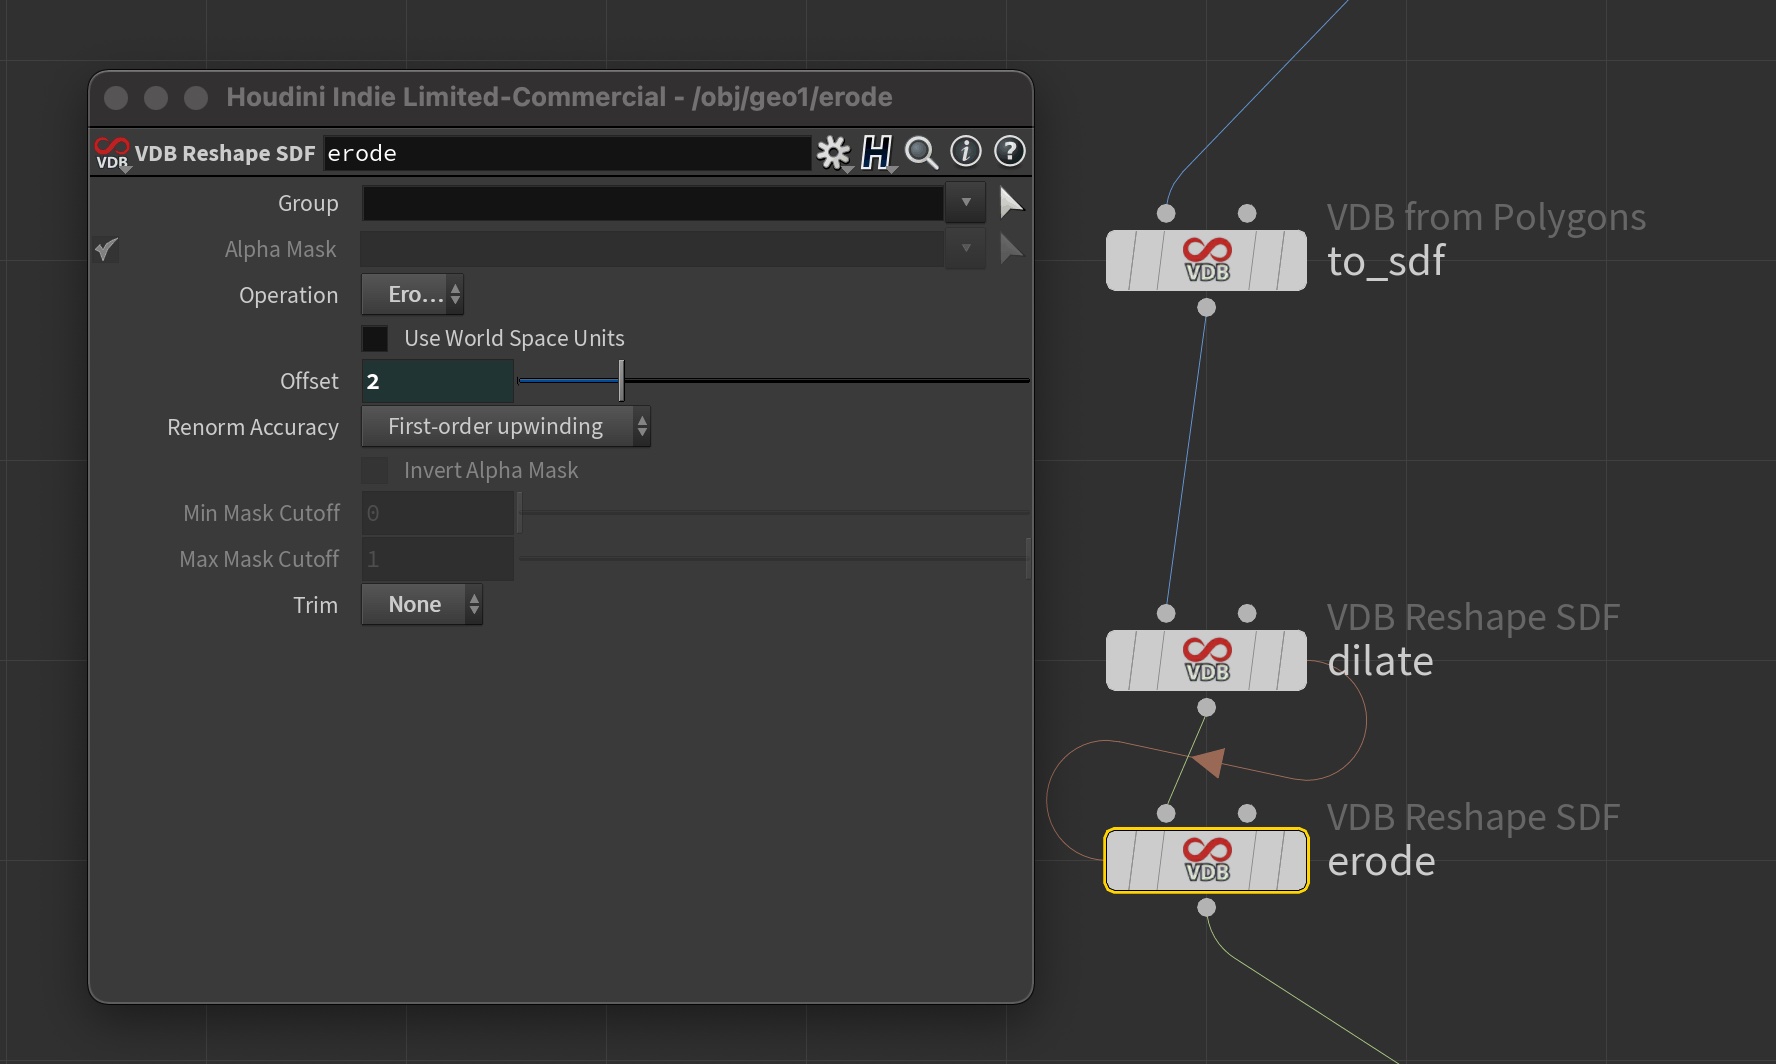This screenshot has width=1776, height=1064.
Task: Click the Alpha Mask selection arrow icon
Action: coord(1011,249)
